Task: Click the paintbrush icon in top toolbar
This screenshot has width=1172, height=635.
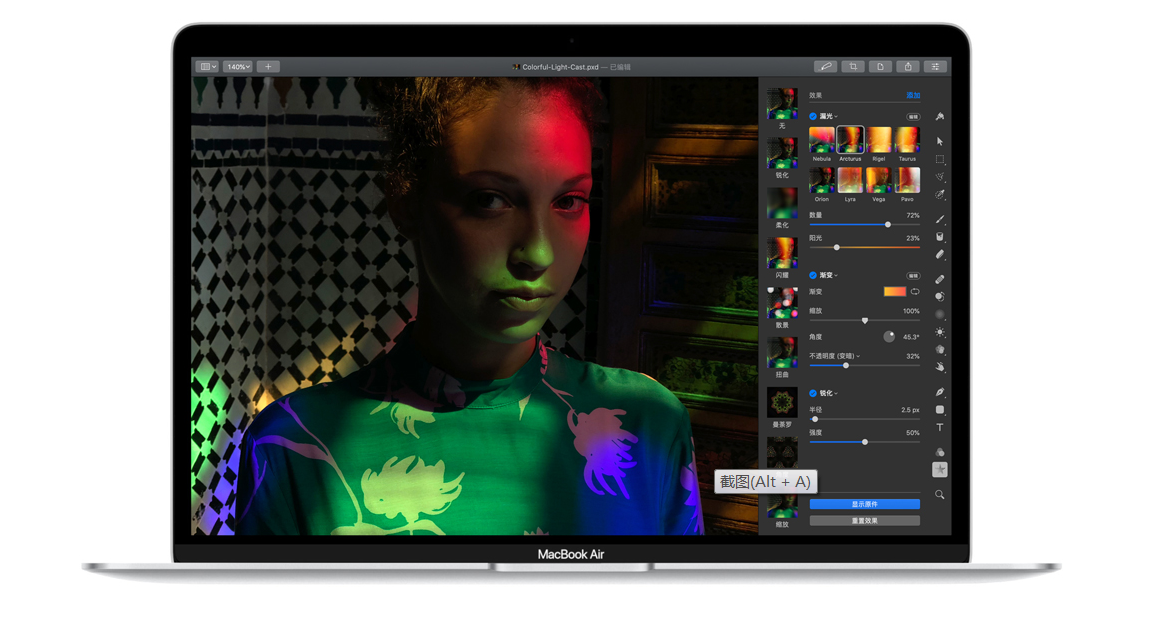Action: coord(825,66)
